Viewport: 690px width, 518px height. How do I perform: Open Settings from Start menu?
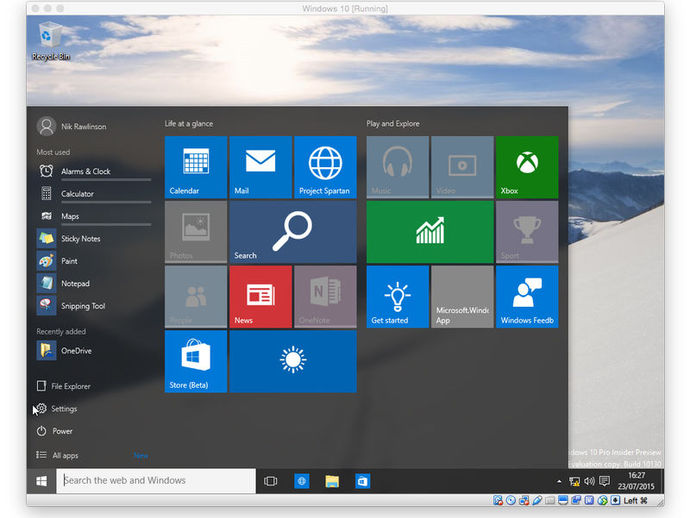click(x=57, y=409)
